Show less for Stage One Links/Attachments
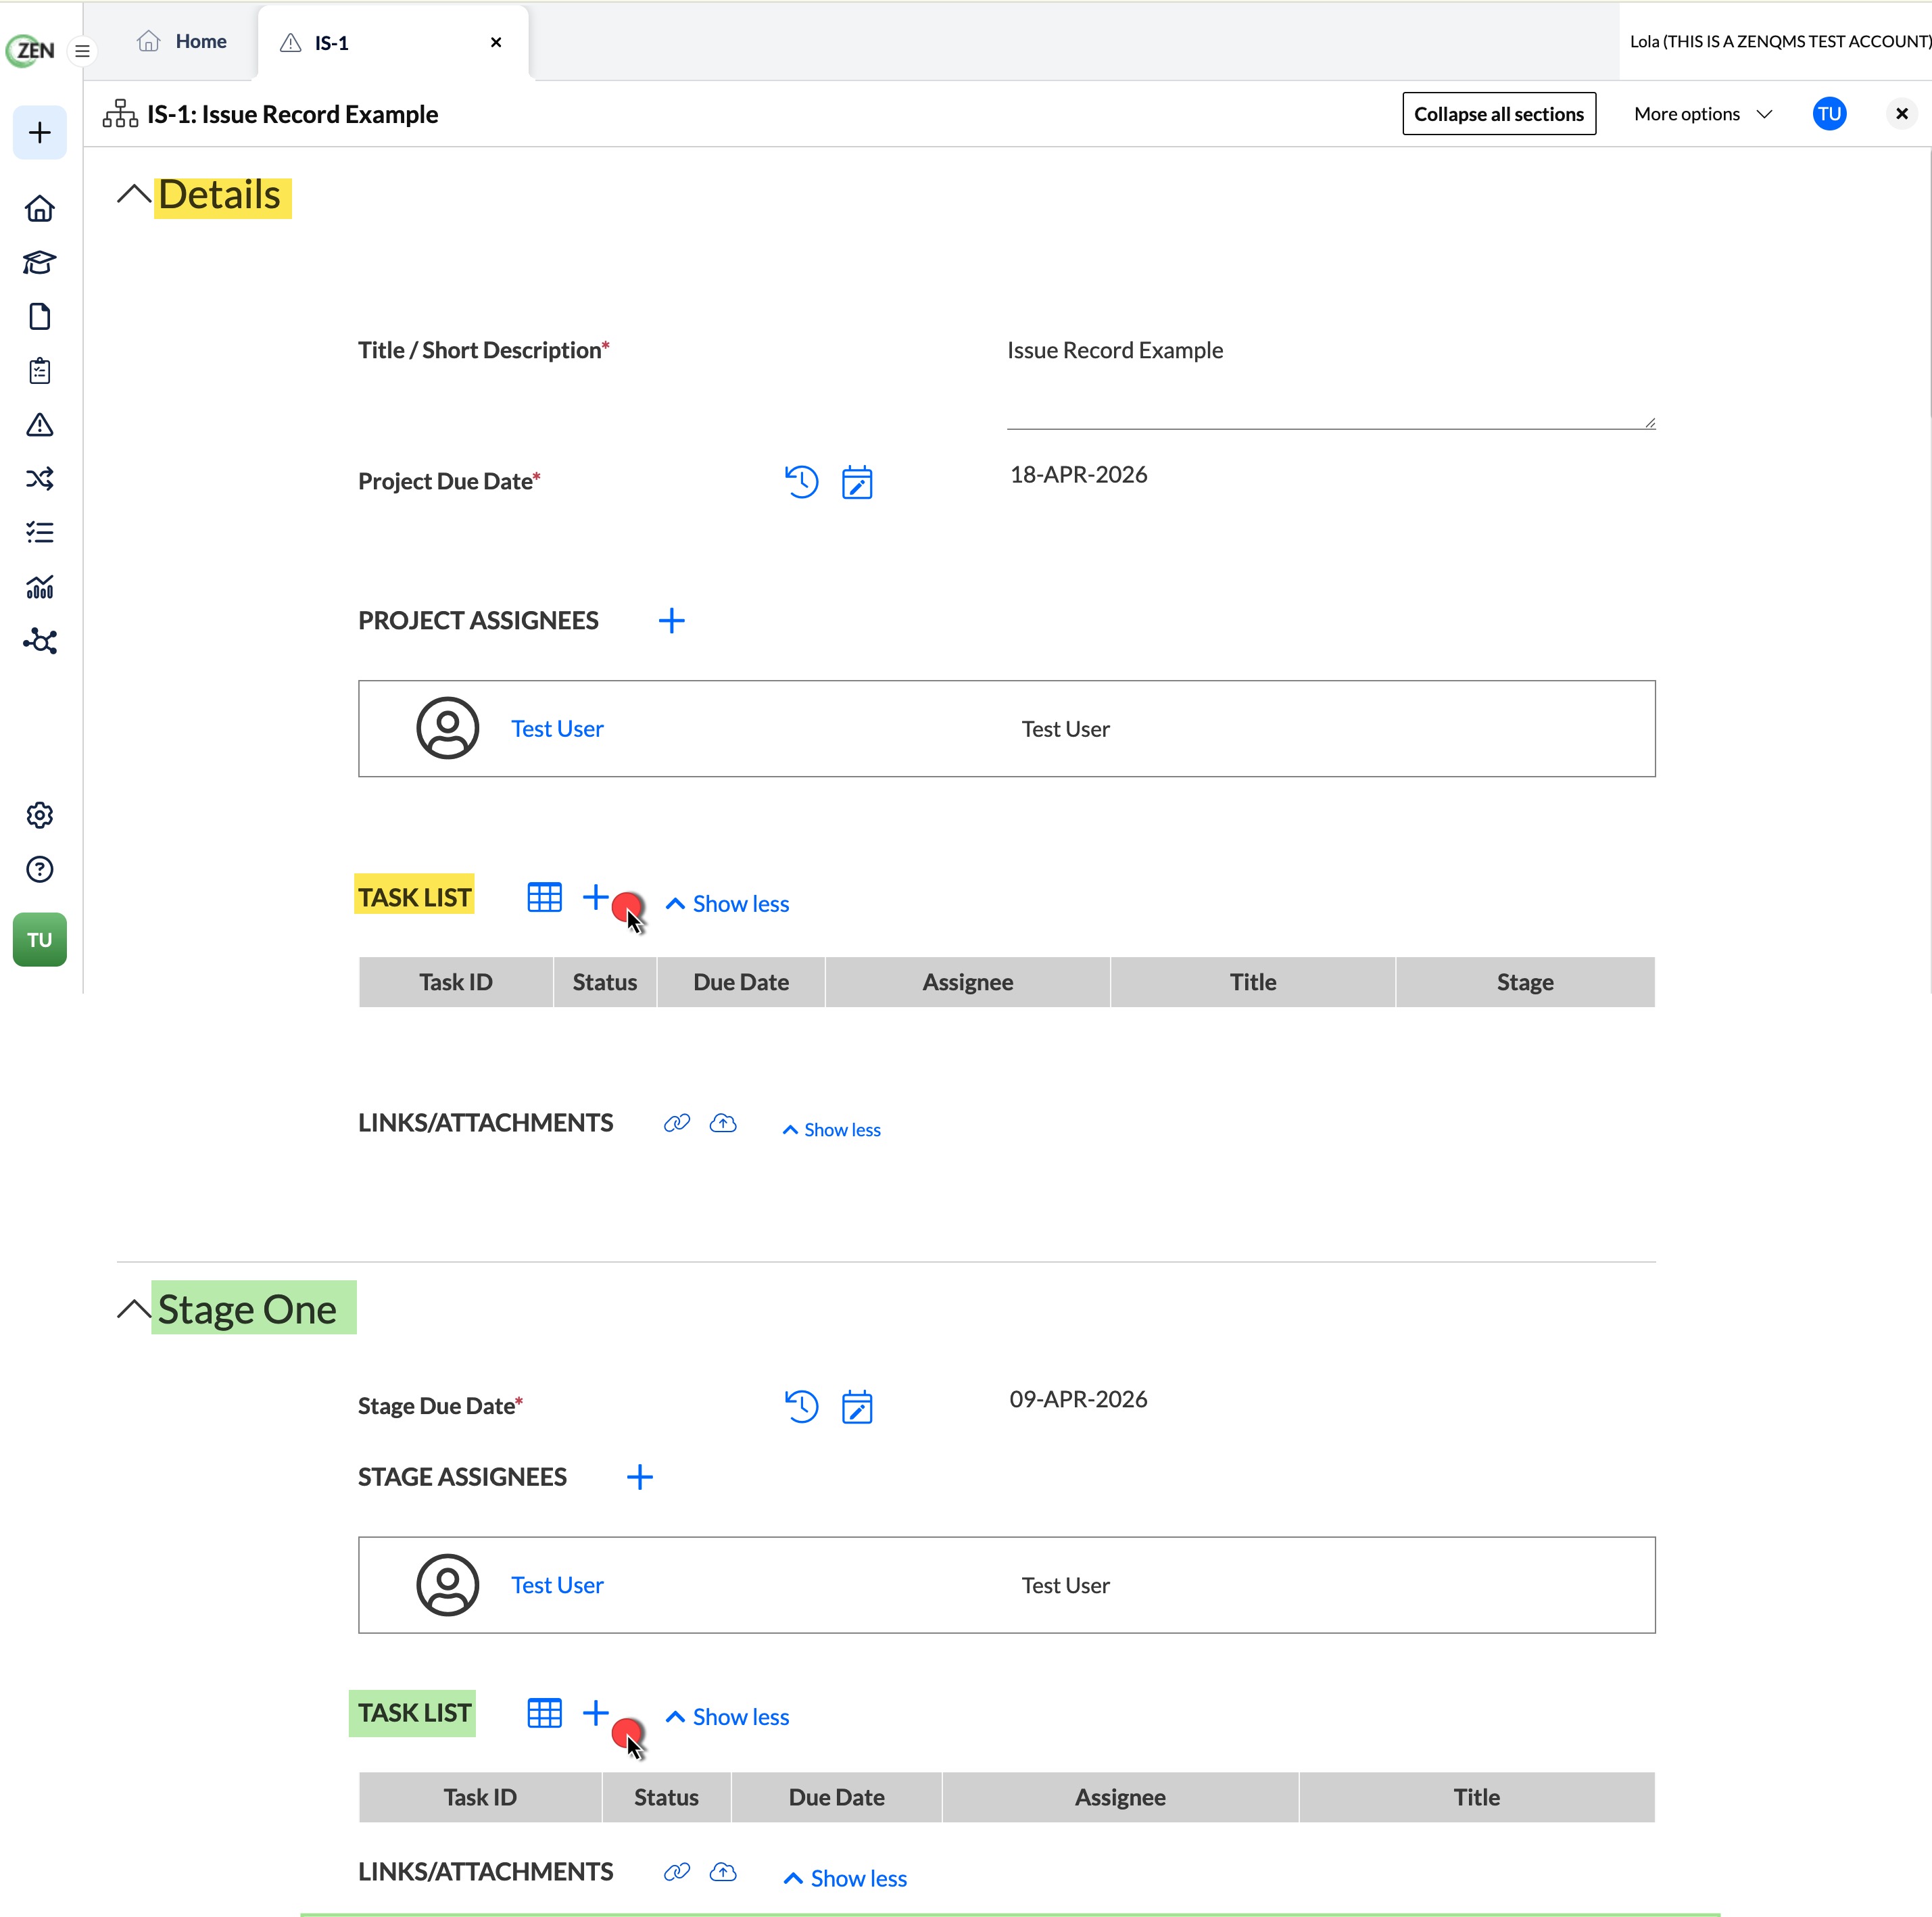Viewport: 1932px width, 1917px height. pyautogui.click(x=845, y=1878)
